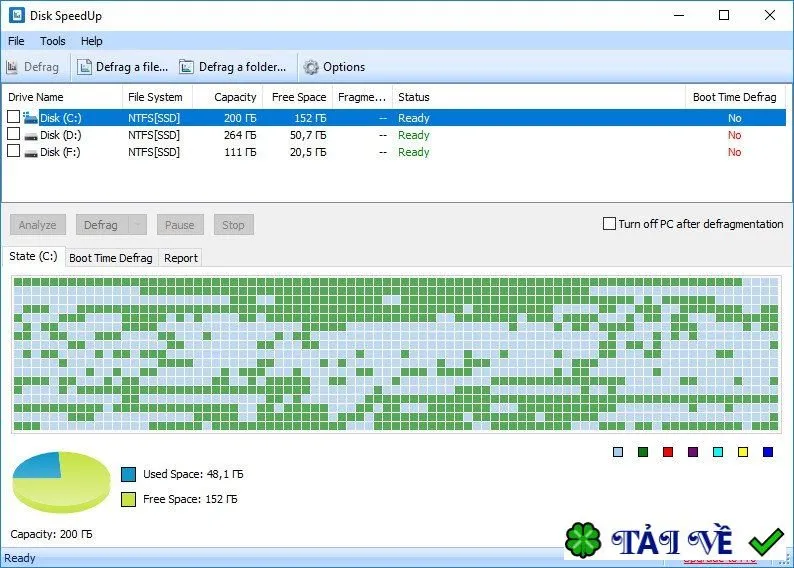The height and width of the screenshot is (568, 794).
Task: Select the Disk (C:) row name
Action: [x=61, y=118]
